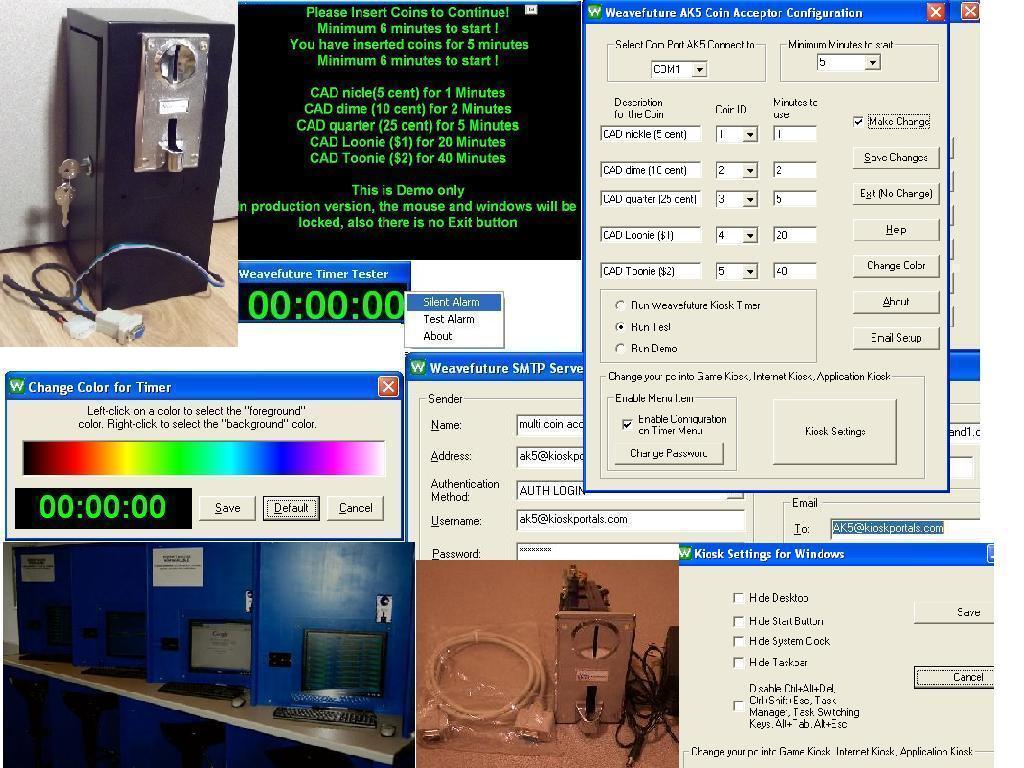Click the W icon in SMTP Server window title
The width and height of the screenshot is (1024, 768).
point(417,368)
